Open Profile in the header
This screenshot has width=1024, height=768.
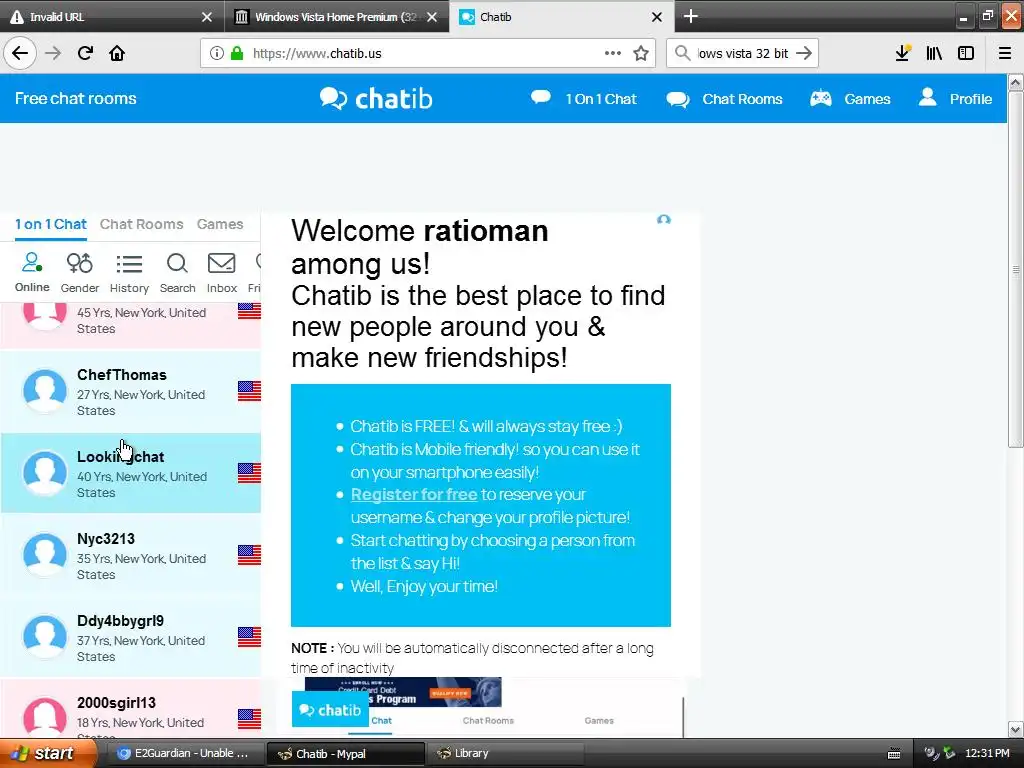coord(955,99)
